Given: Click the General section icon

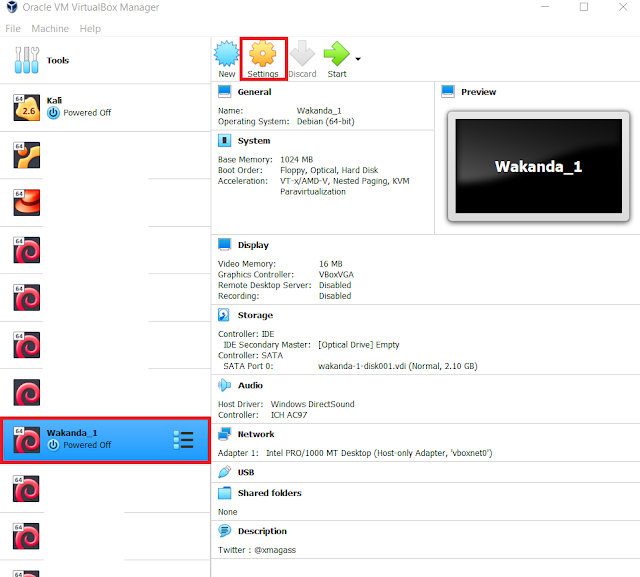Looking at the screenshot, I should 224,91.
